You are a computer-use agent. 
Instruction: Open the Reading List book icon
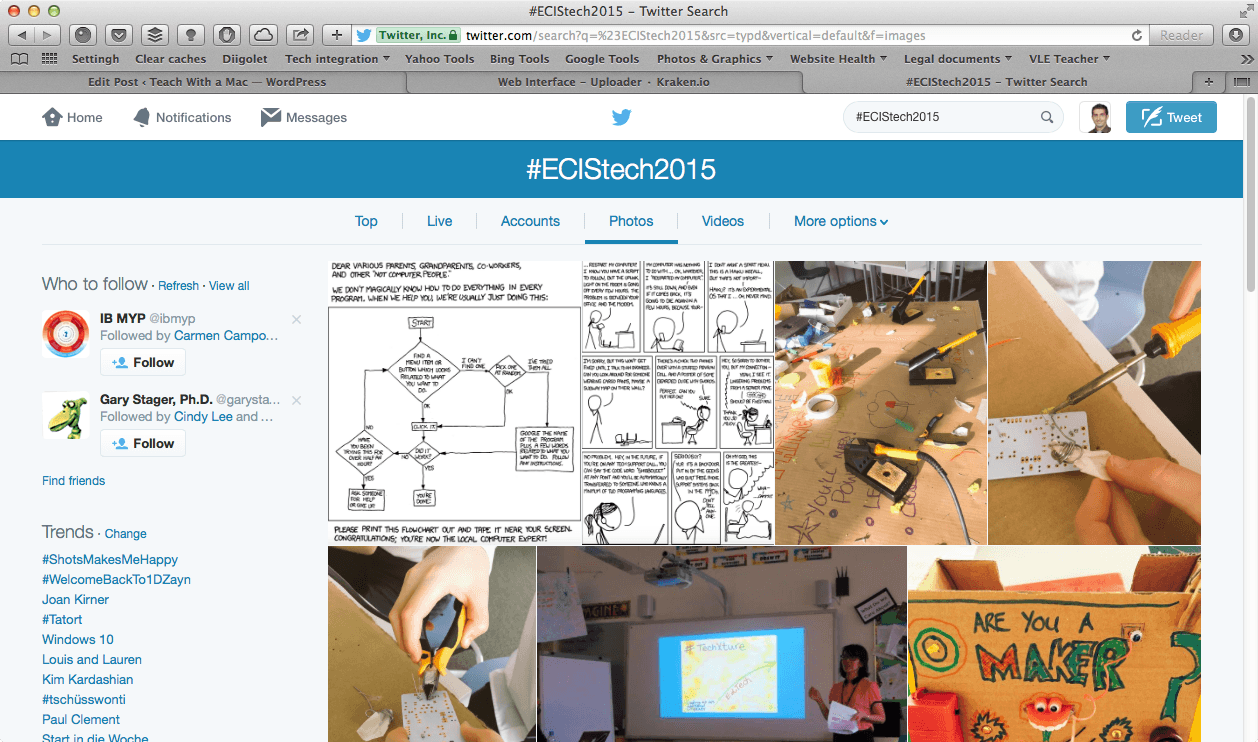(19, 59)
